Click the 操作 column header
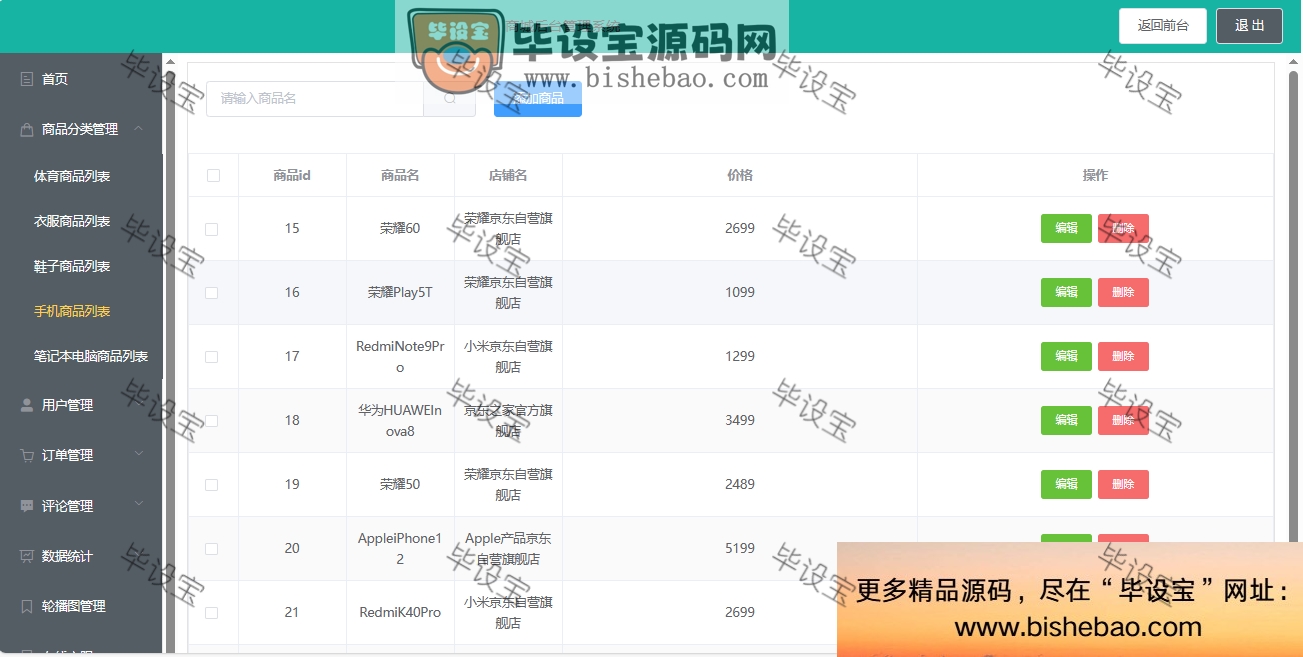Viewport: 1303px width, 657px height. [x=1095, y=176]
